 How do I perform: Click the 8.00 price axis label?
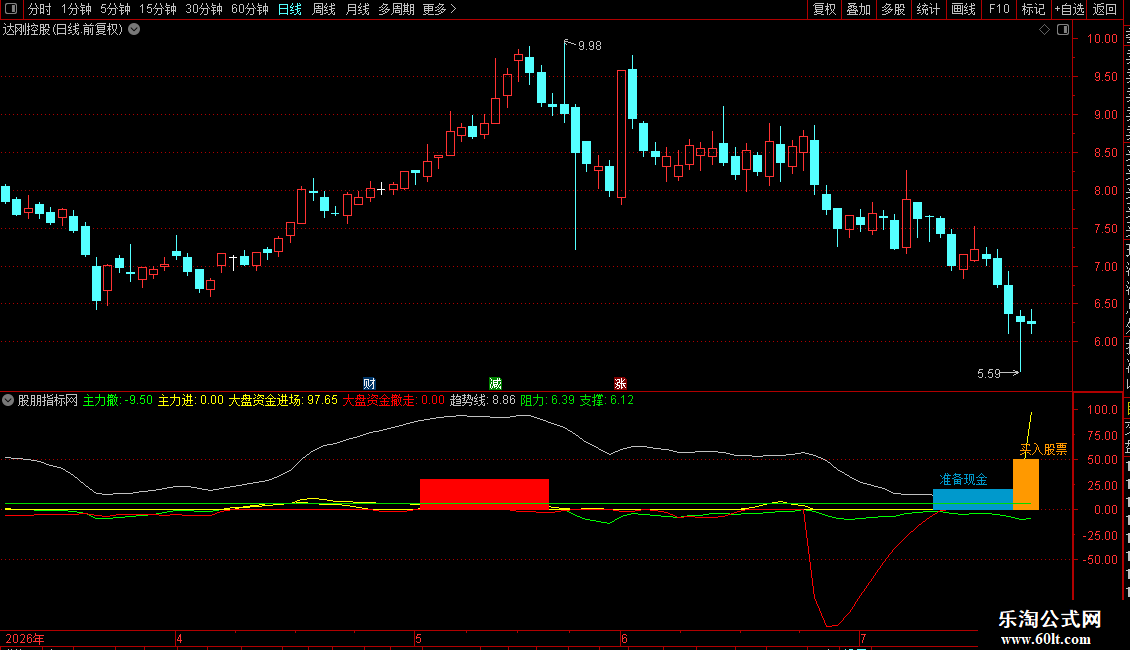pos(1105,191)
